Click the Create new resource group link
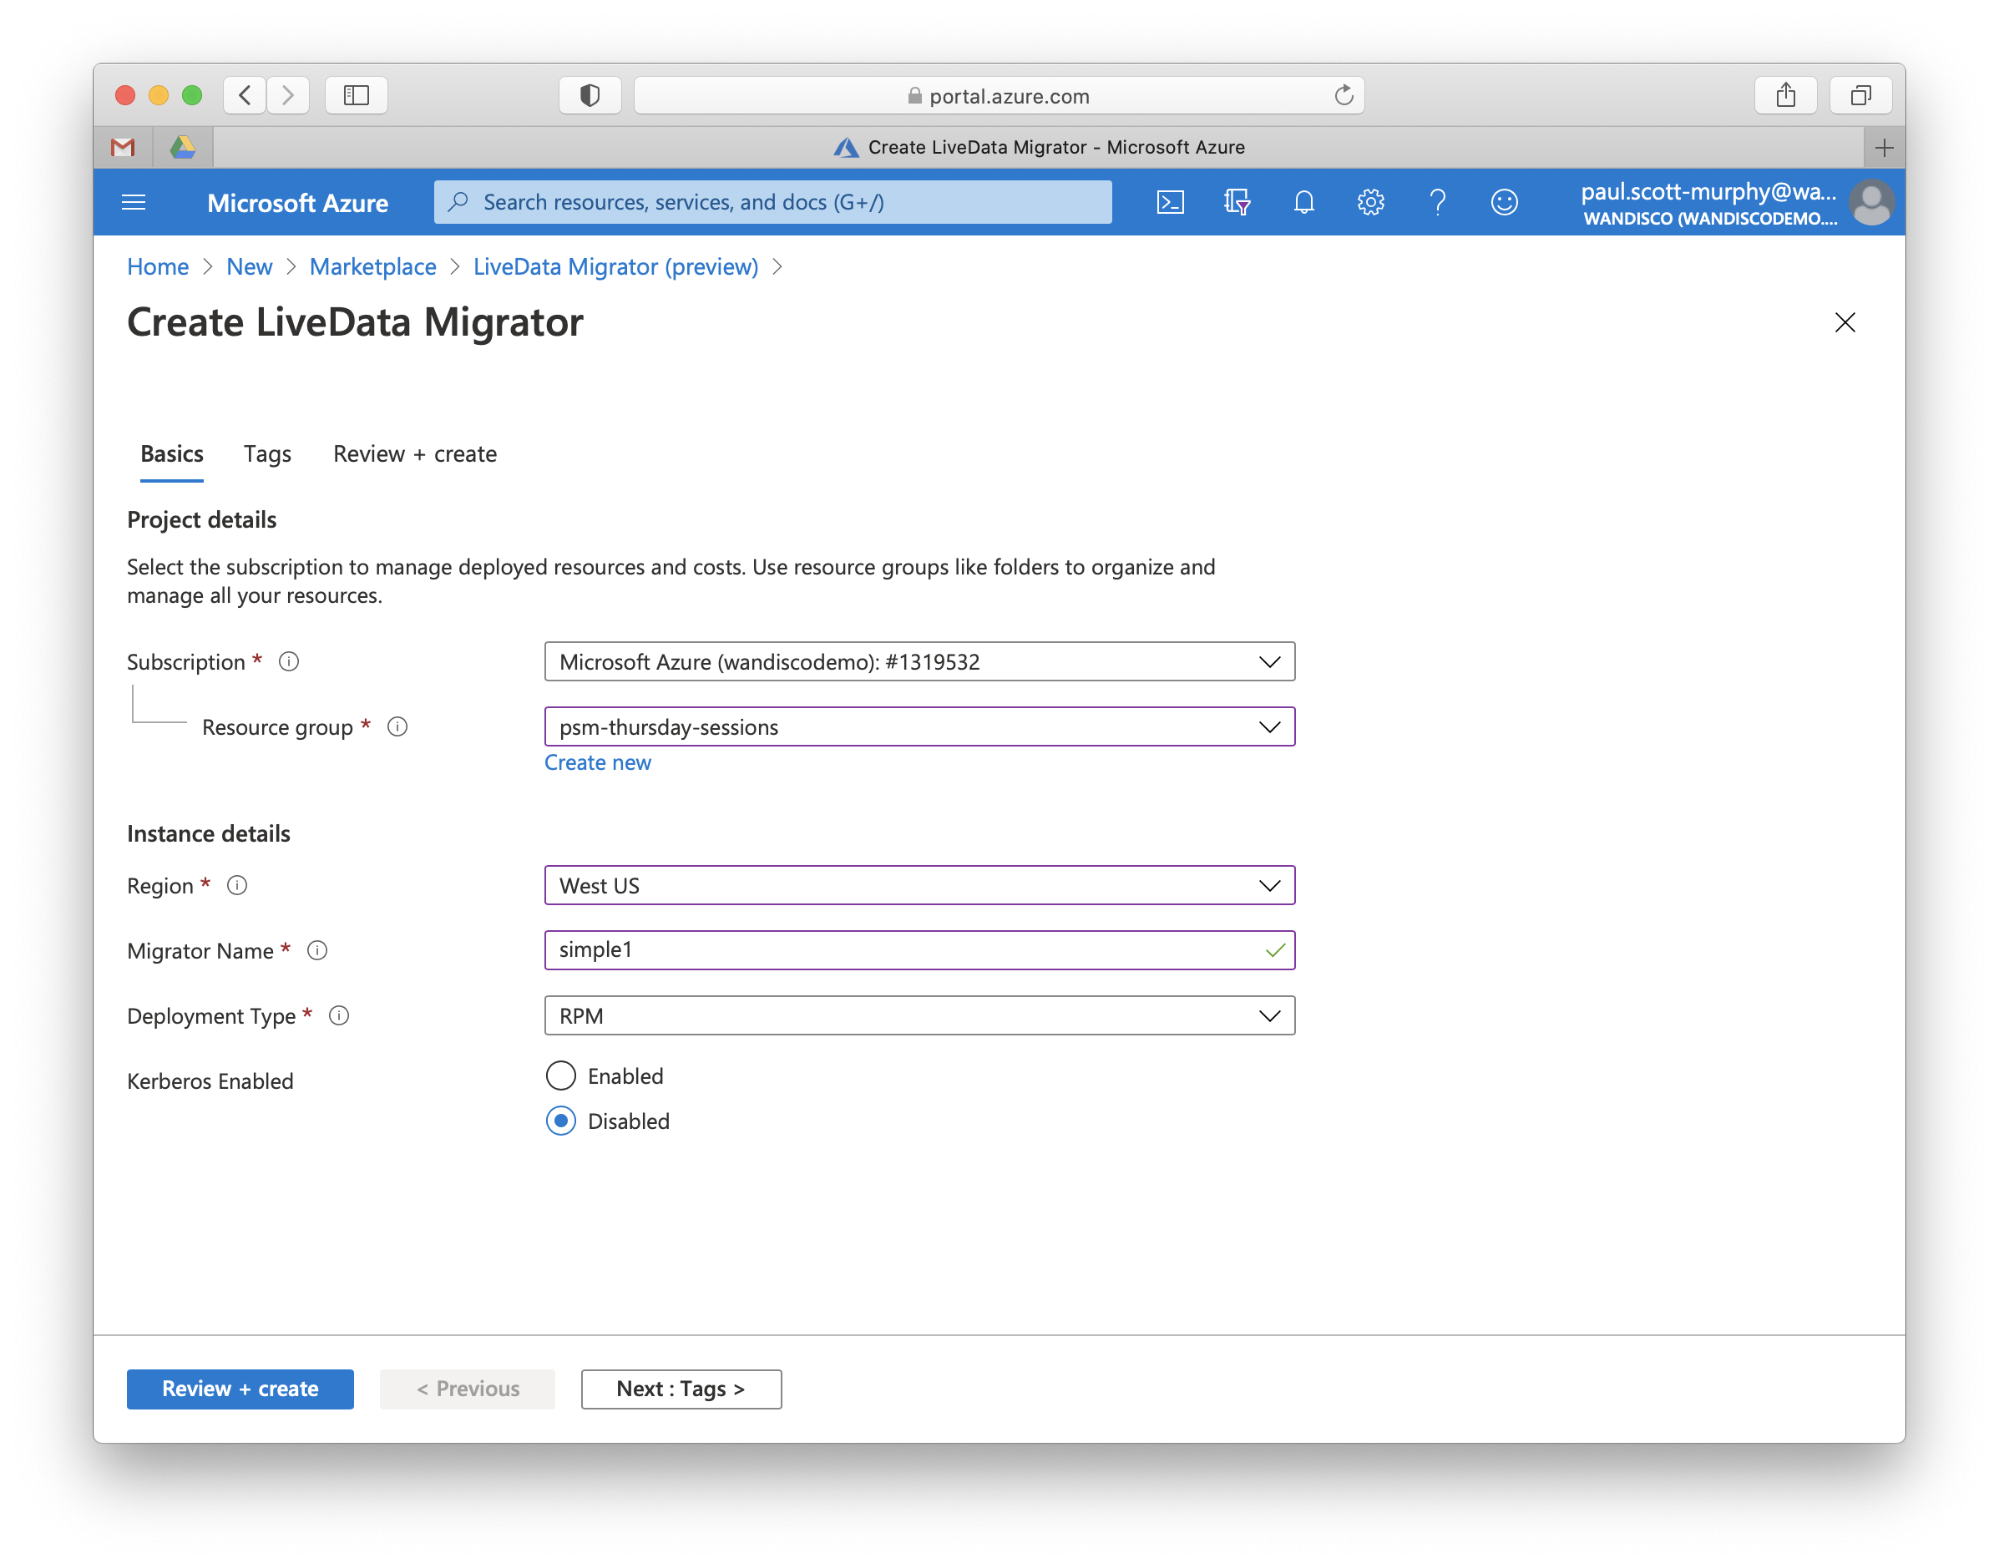The height and width of the screenshot is (1567, 1999). pyautogui.click(x=597, y=763)
